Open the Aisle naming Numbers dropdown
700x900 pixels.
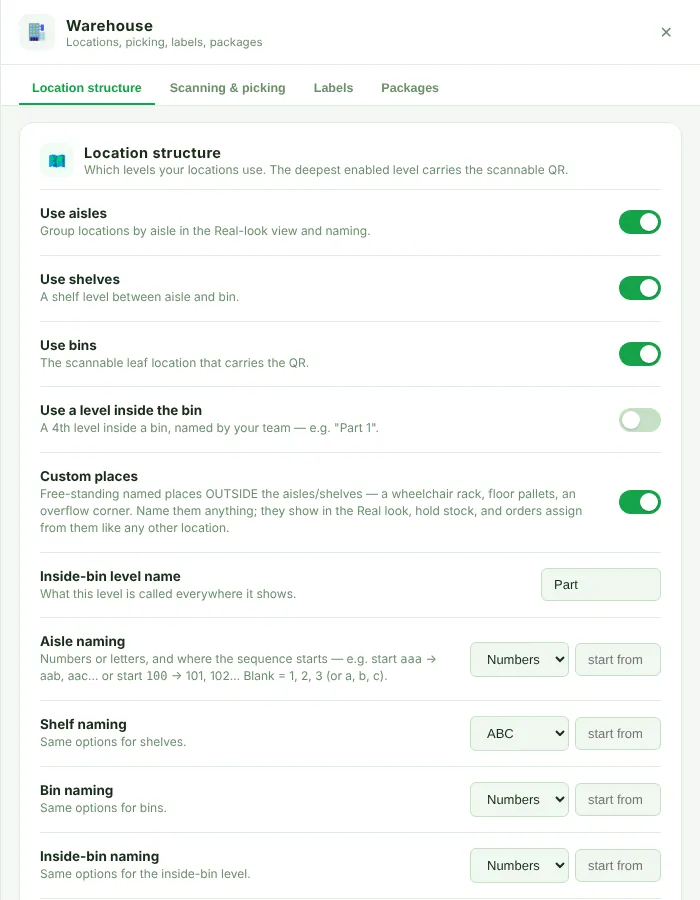tap(519, 660)
